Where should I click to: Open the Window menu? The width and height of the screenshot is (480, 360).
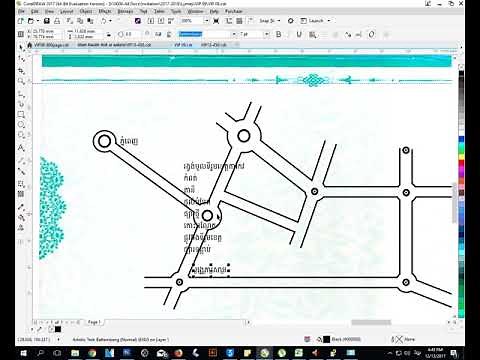195,11
